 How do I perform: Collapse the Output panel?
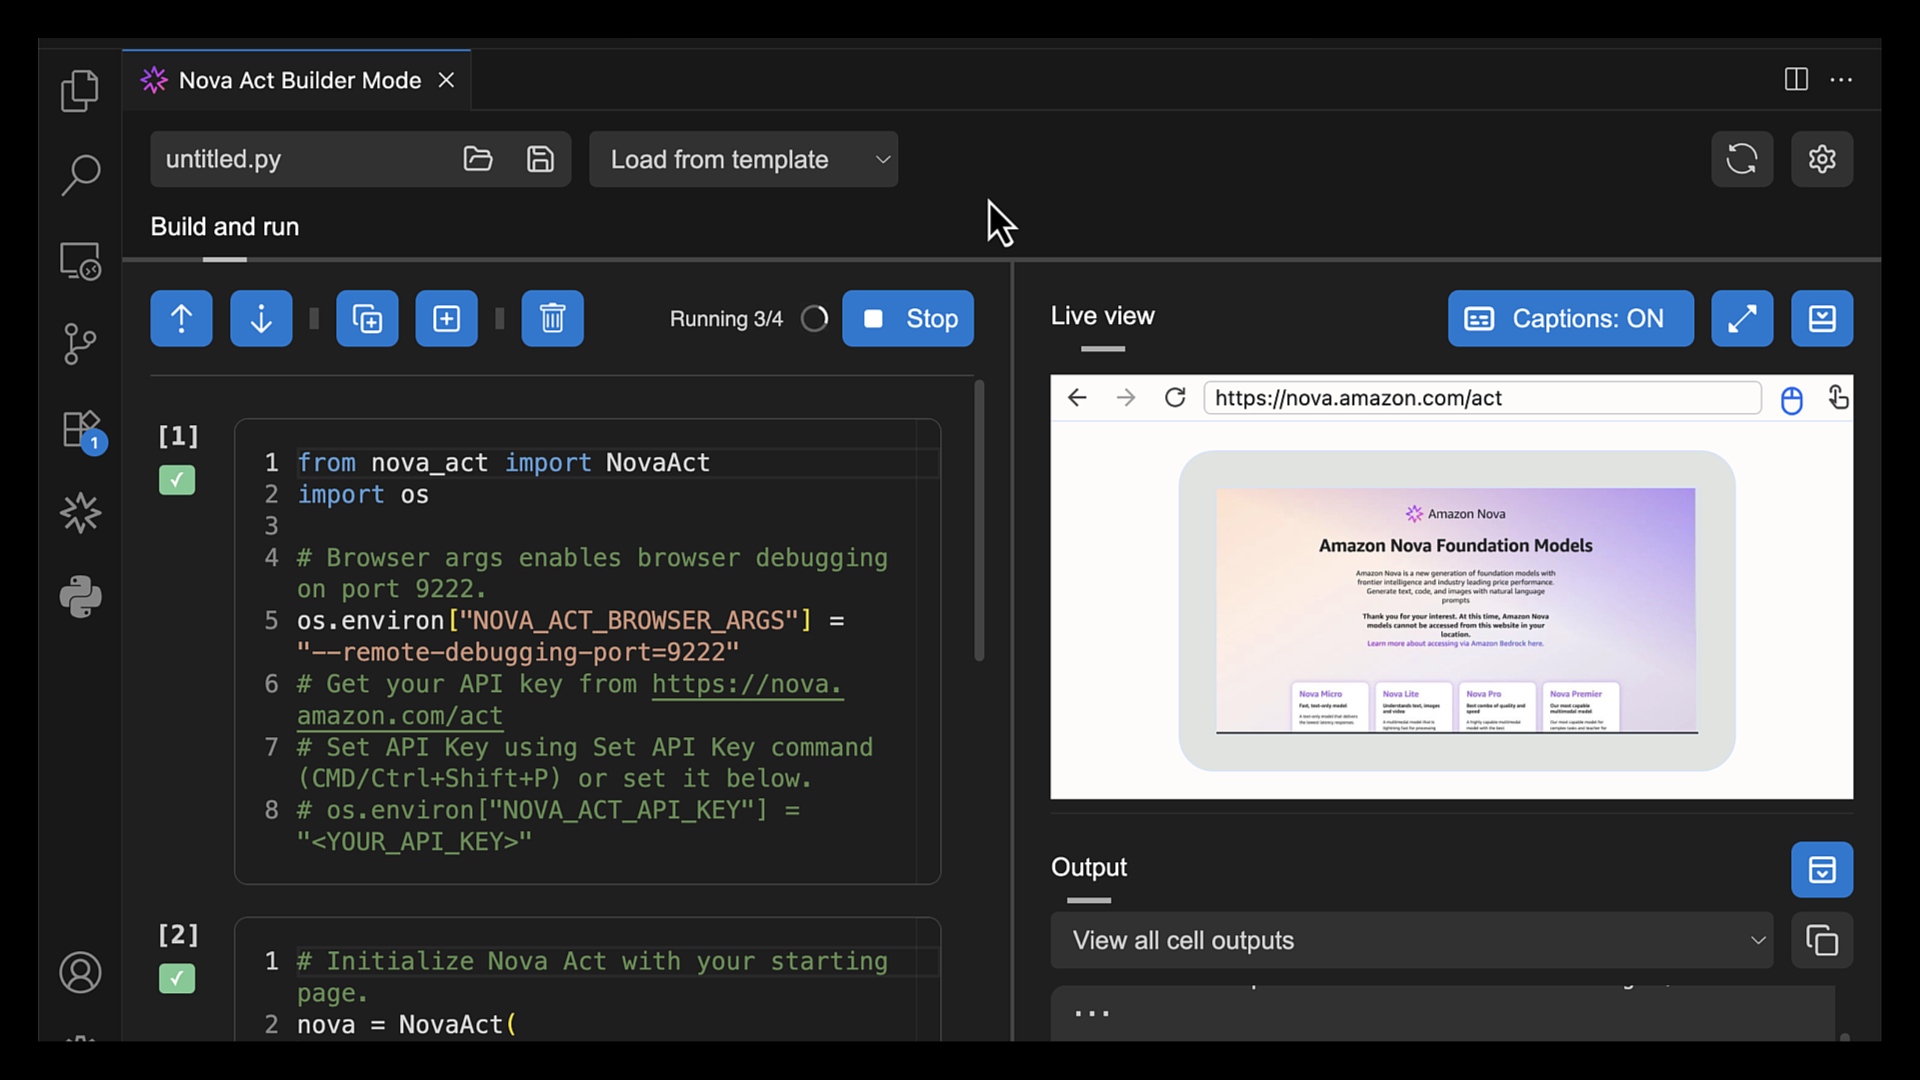(1821, 870)
